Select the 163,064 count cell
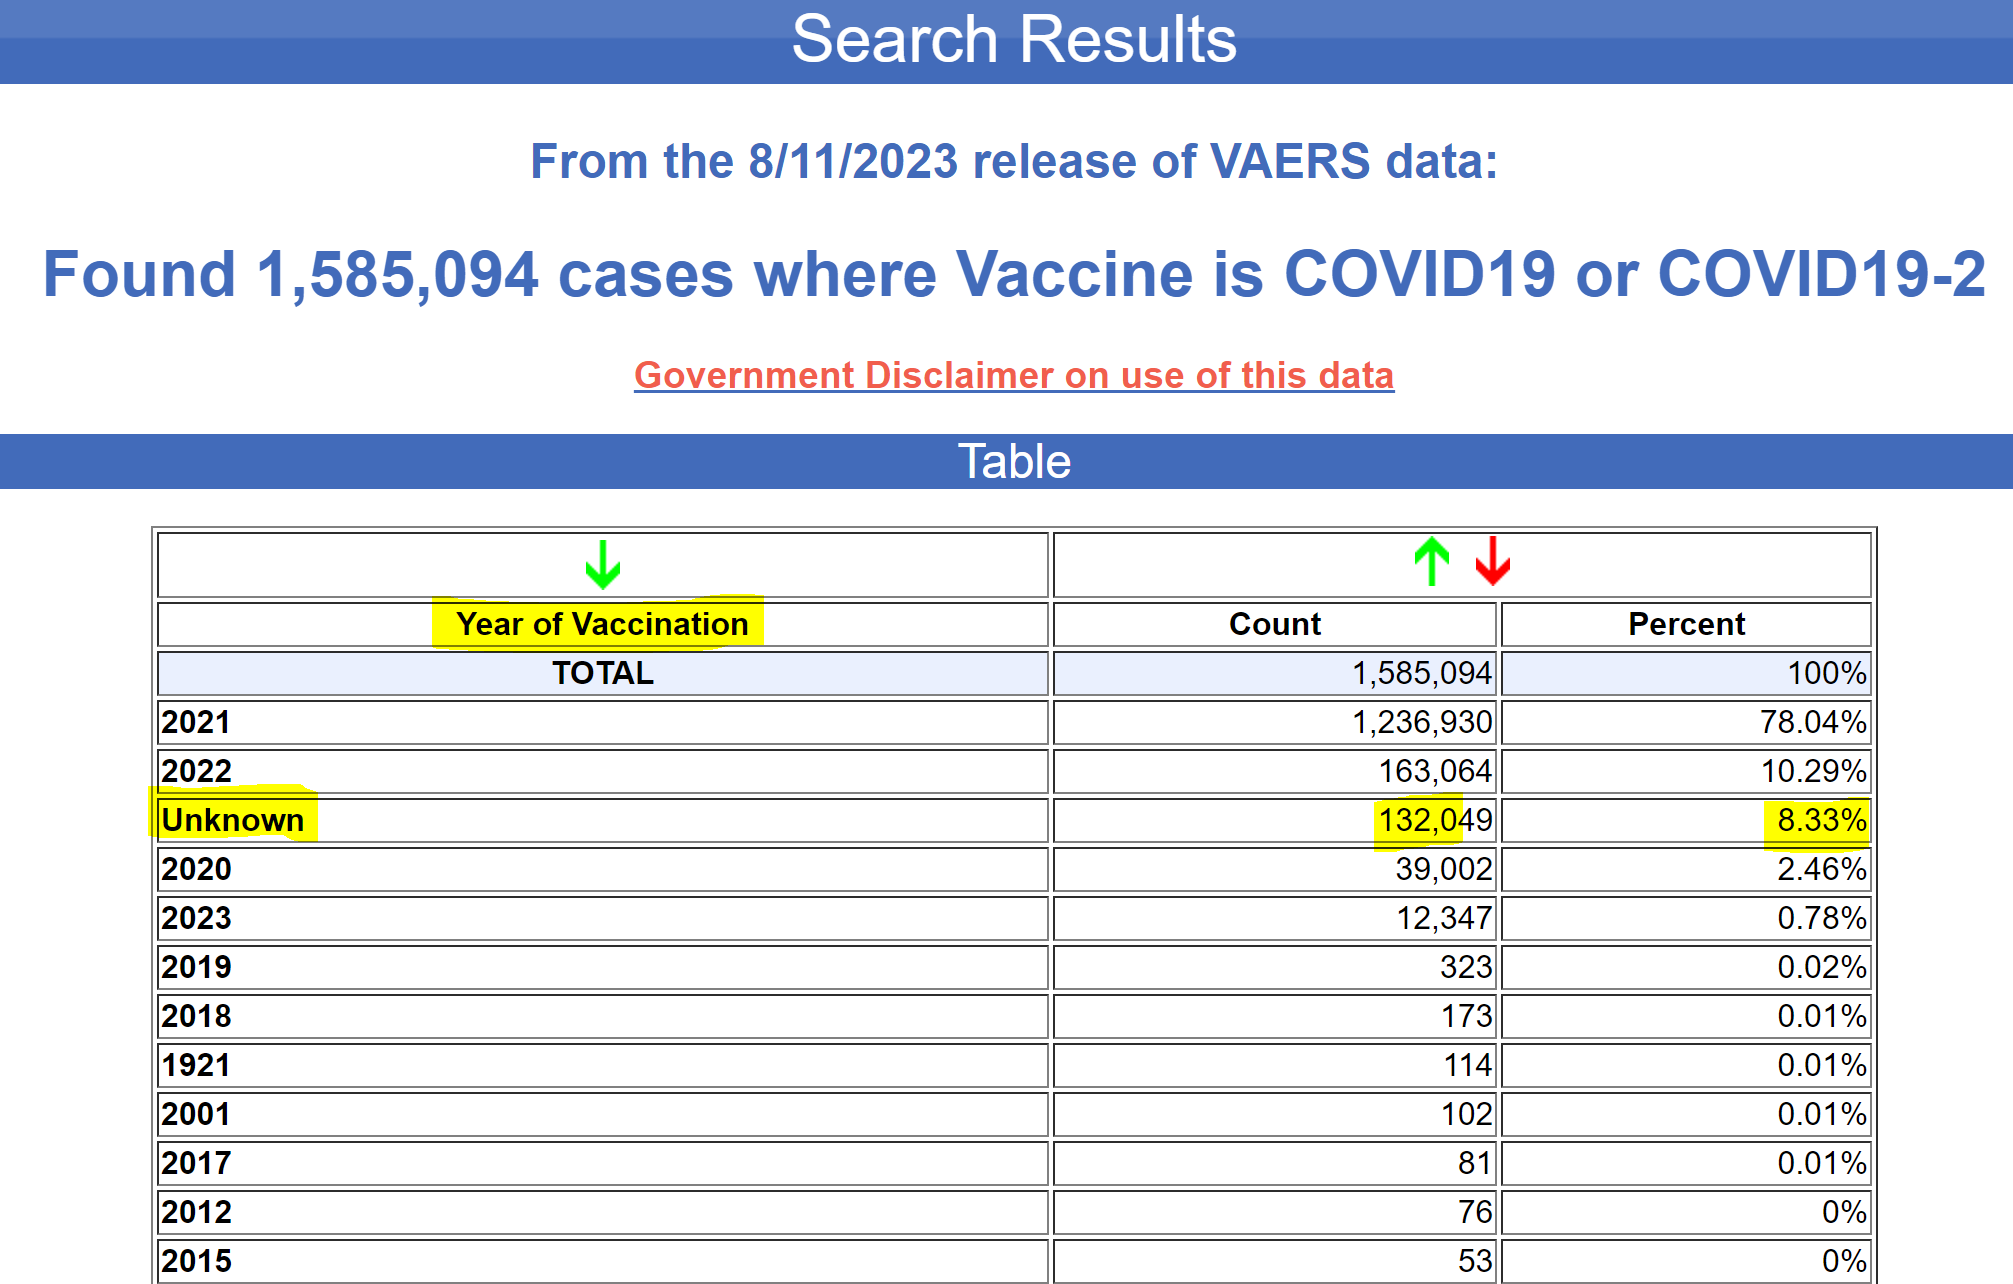This screenshot has height=1284, width=2013. pyautogui.click(x=1275, y=771)
